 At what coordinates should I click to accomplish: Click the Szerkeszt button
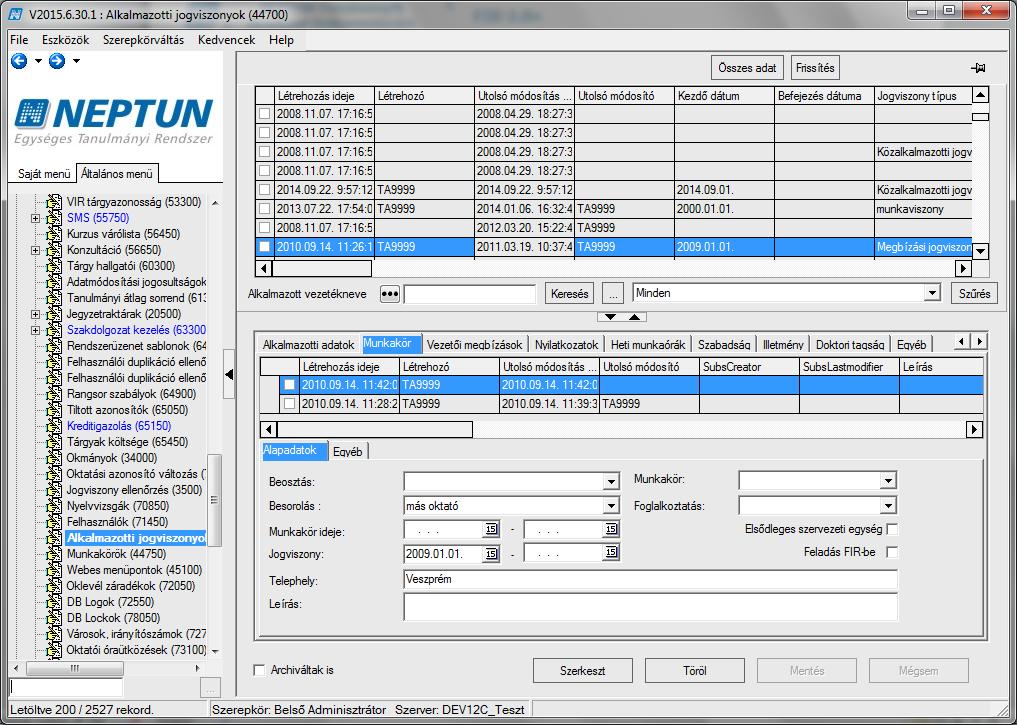click(x=582, y=671)
